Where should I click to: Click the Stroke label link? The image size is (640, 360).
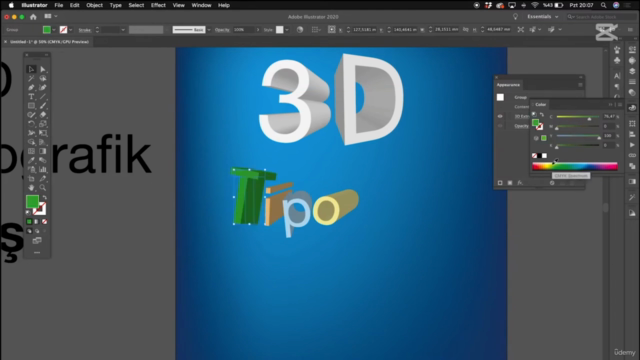click(x=84, y=30)
